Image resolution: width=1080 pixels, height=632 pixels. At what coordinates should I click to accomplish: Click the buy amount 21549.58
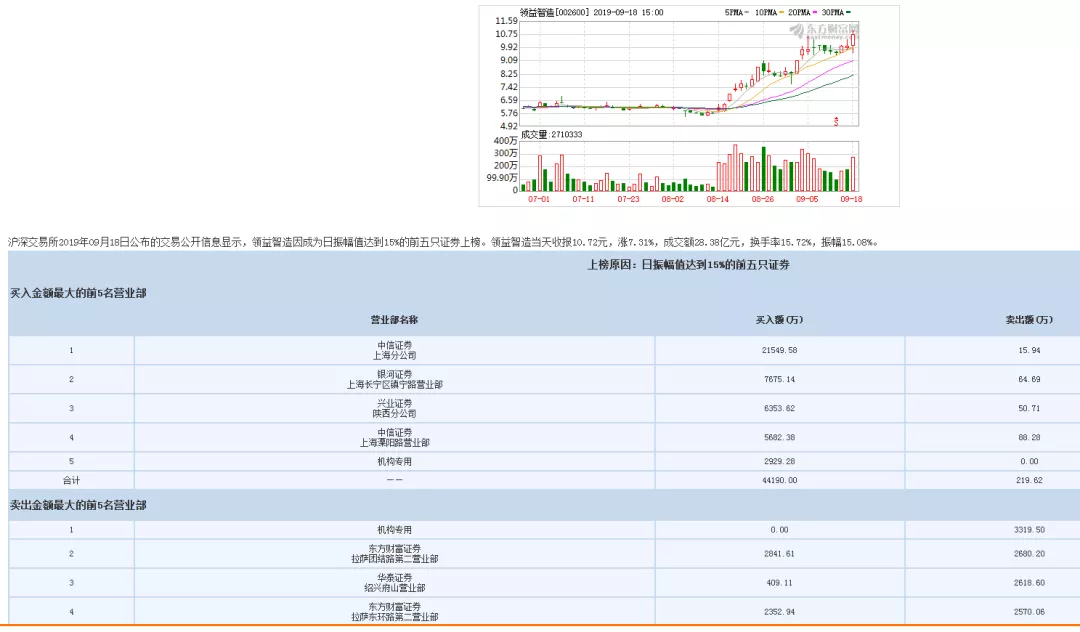click(x=779, y=350)
